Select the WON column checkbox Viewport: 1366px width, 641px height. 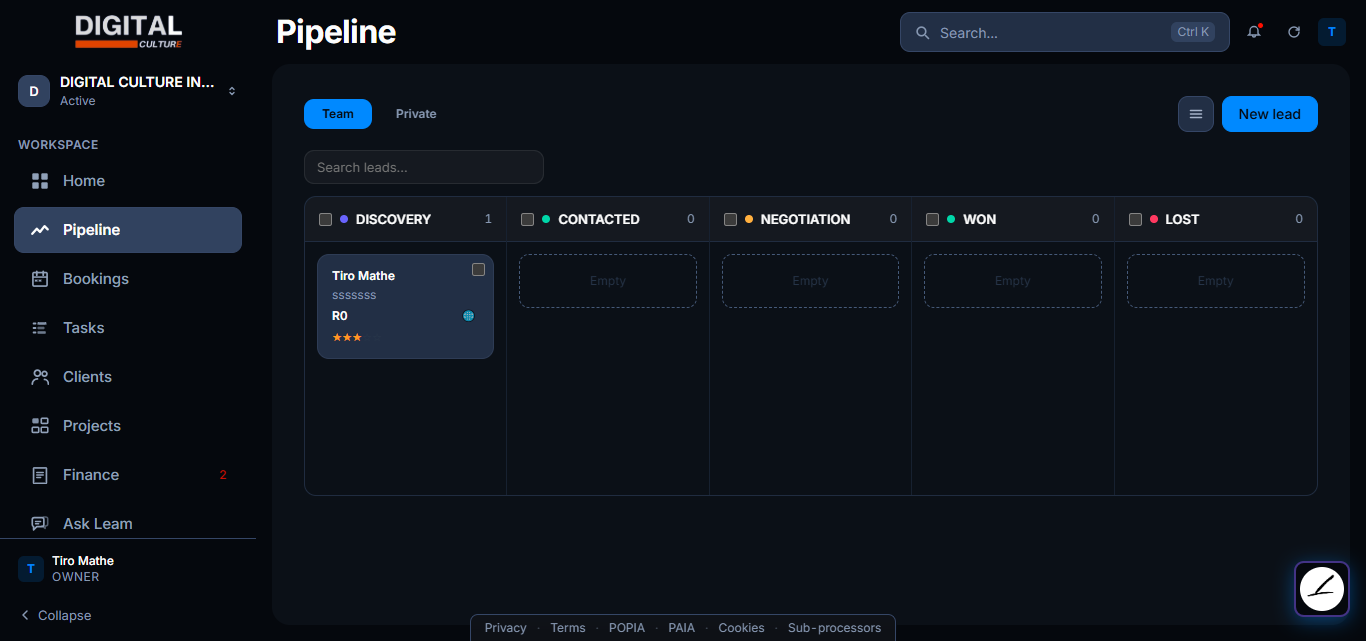point(932,219)
